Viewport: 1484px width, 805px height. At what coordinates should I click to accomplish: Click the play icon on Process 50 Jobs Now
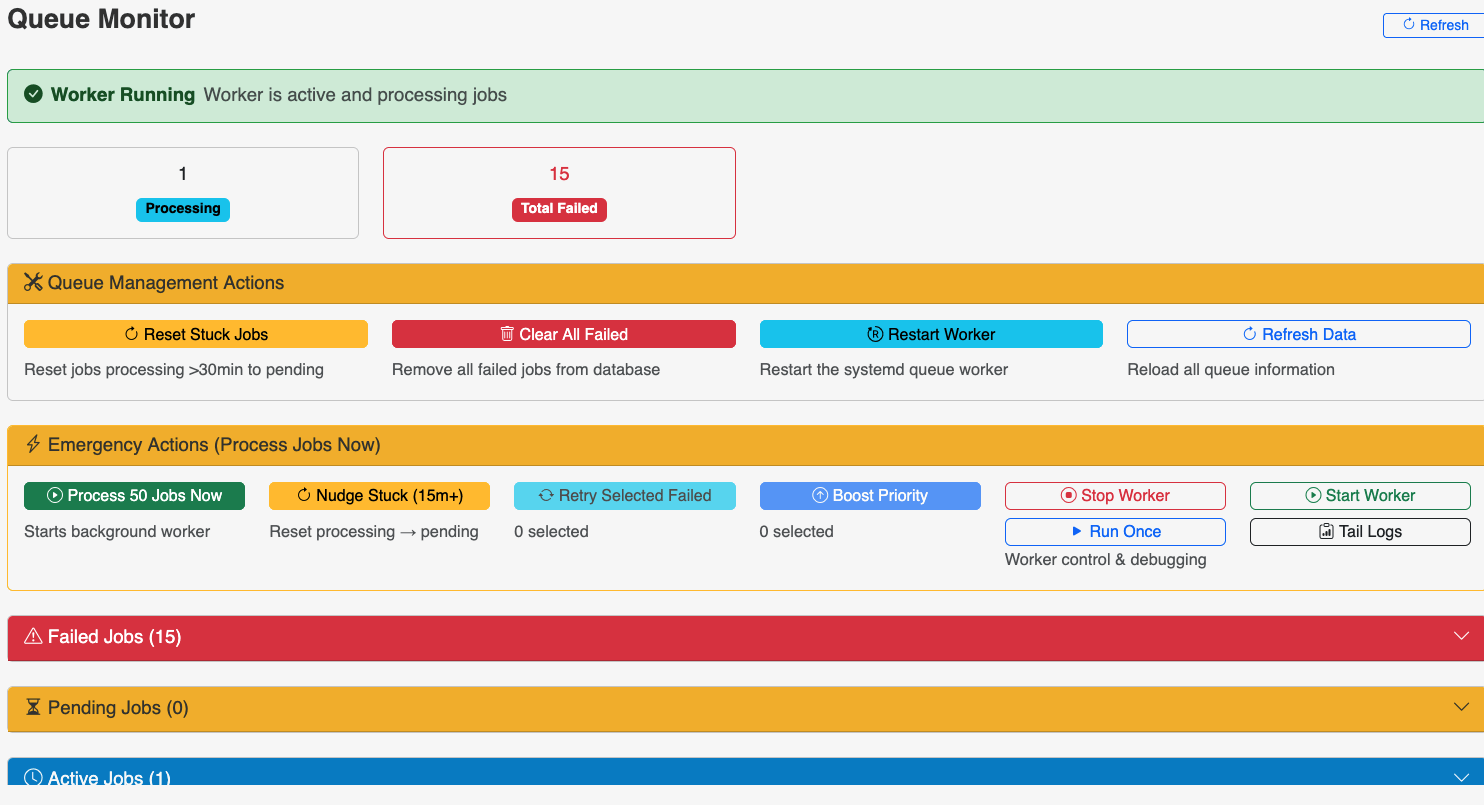click(56, 496)
